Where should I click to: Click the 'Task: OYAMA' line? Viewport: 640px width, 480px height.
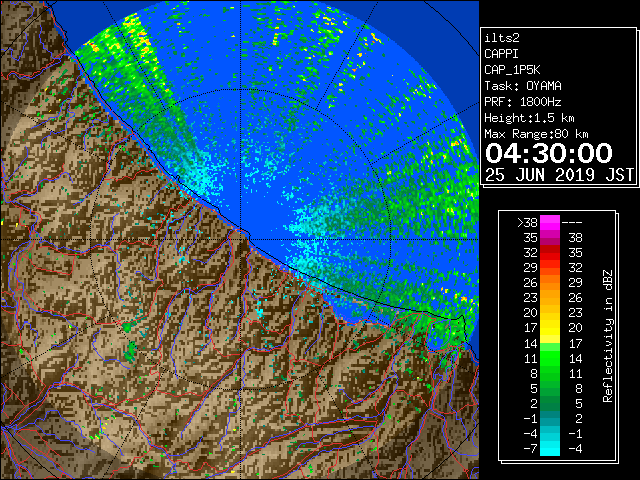pos(523,86)
